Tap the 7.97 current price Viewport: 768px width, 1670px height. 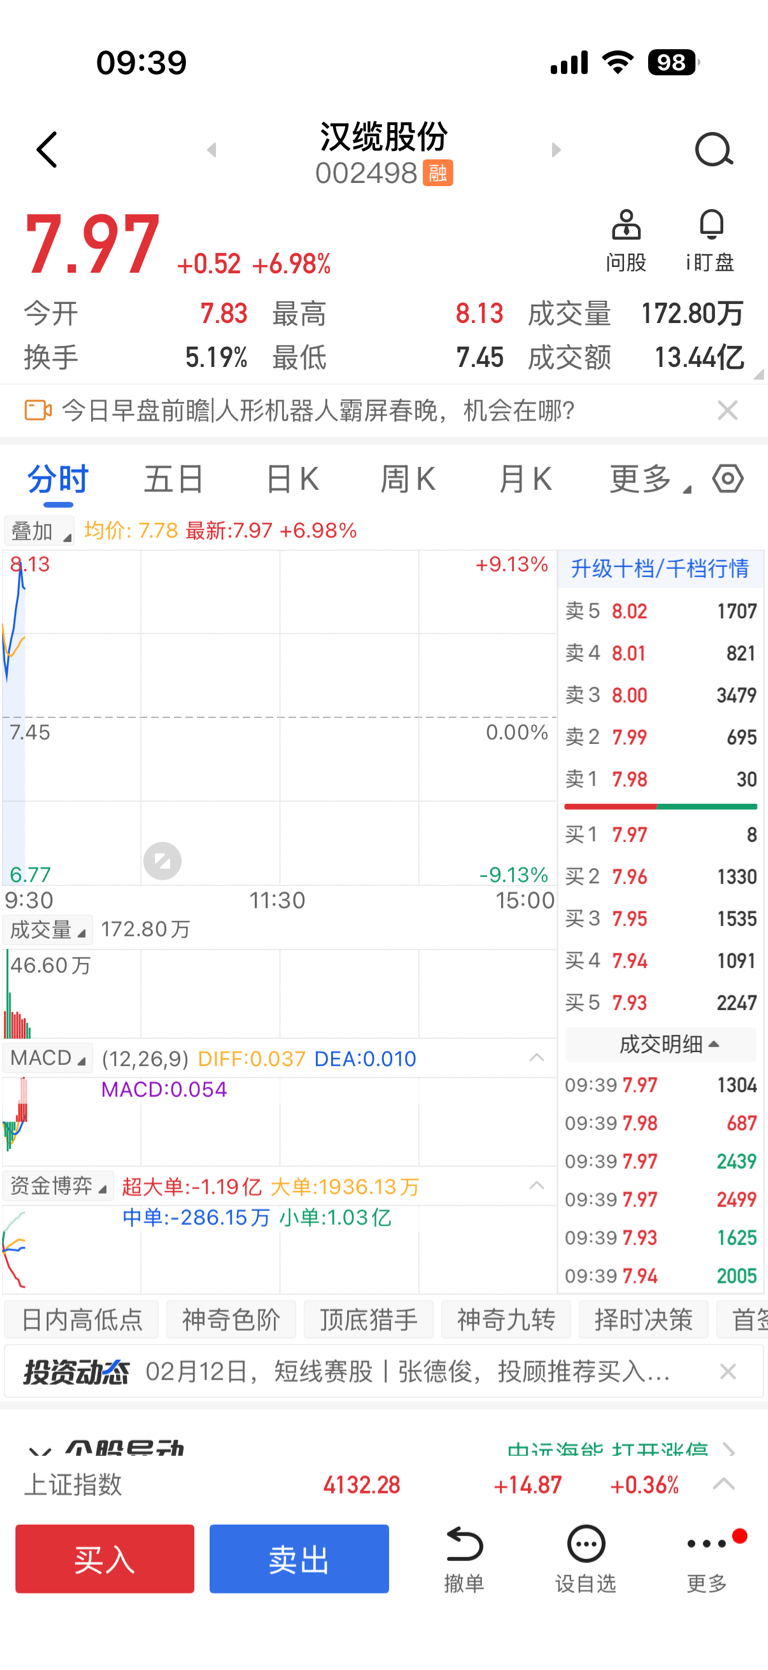coord(92,245)
